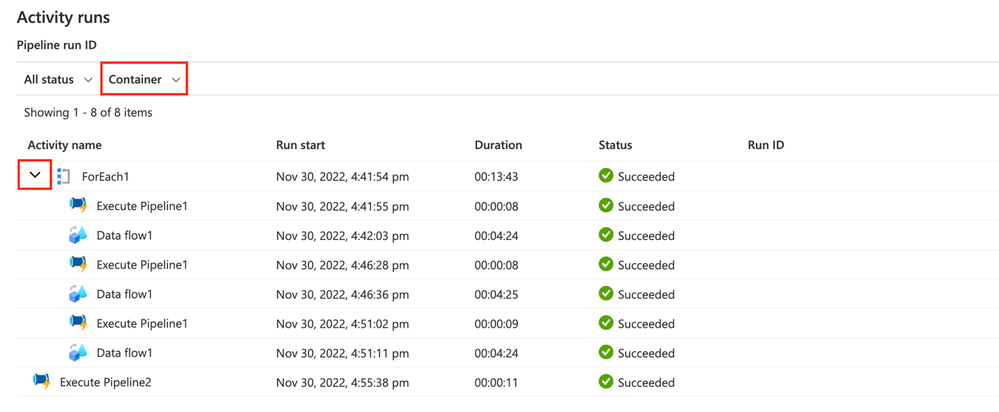Click success checkmark for 4:51:11 pm run
This screenshot has width=999, height=412.
[606, 352]
